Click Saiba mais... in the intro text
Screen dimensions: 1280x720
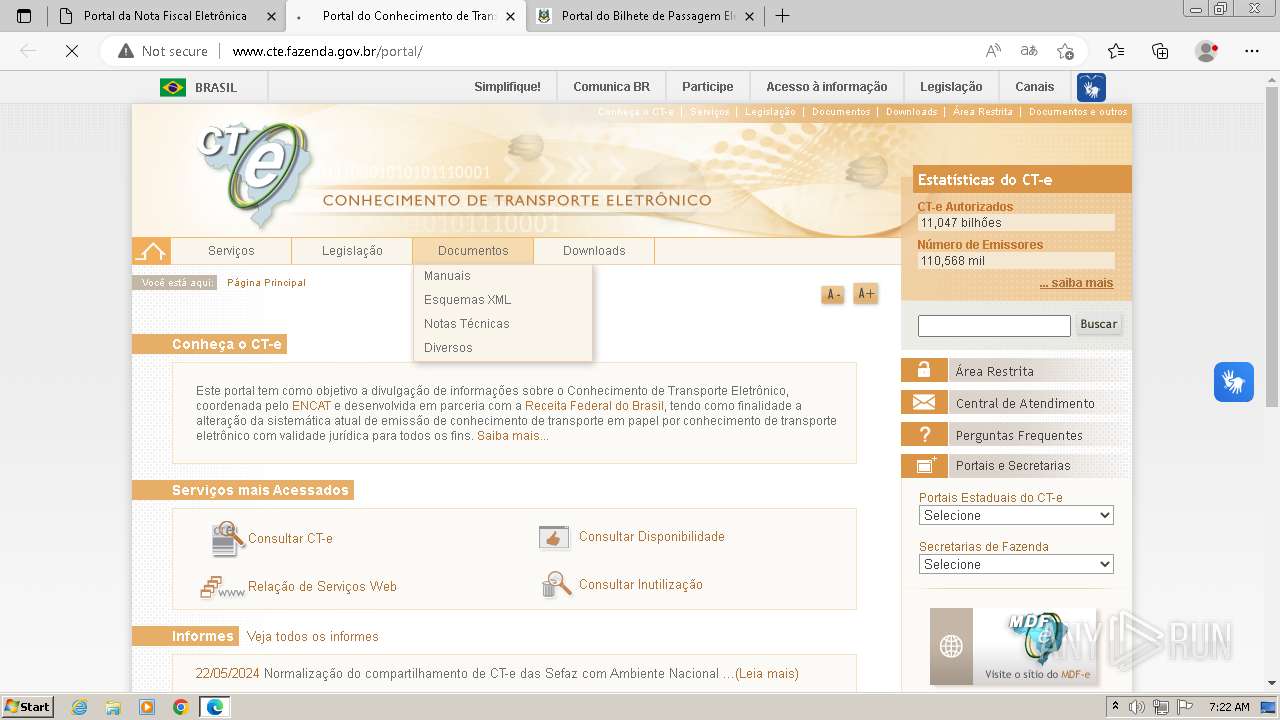pyautogui.click(x=513, y=436)
